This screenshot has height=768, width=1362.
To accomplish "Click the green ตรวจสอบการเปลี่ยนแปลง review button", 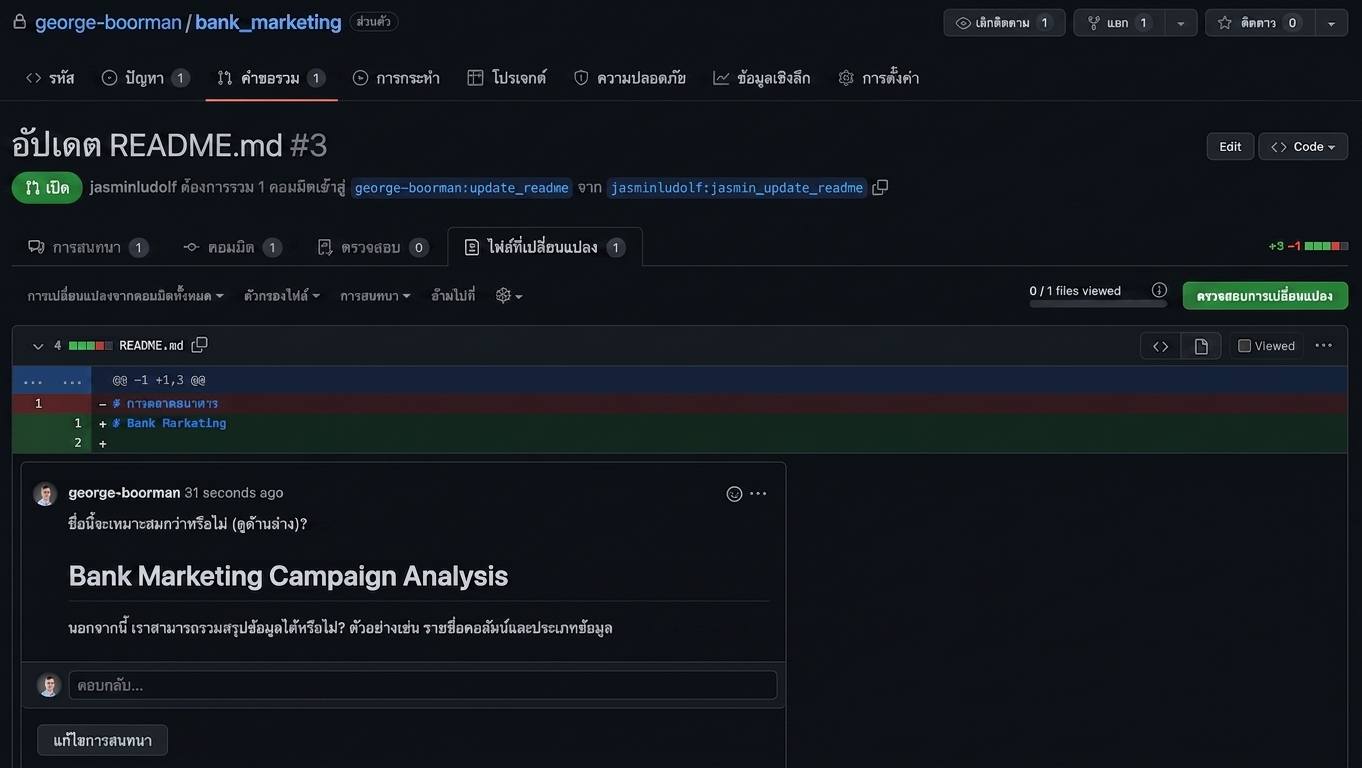I will coord(1265,296).
